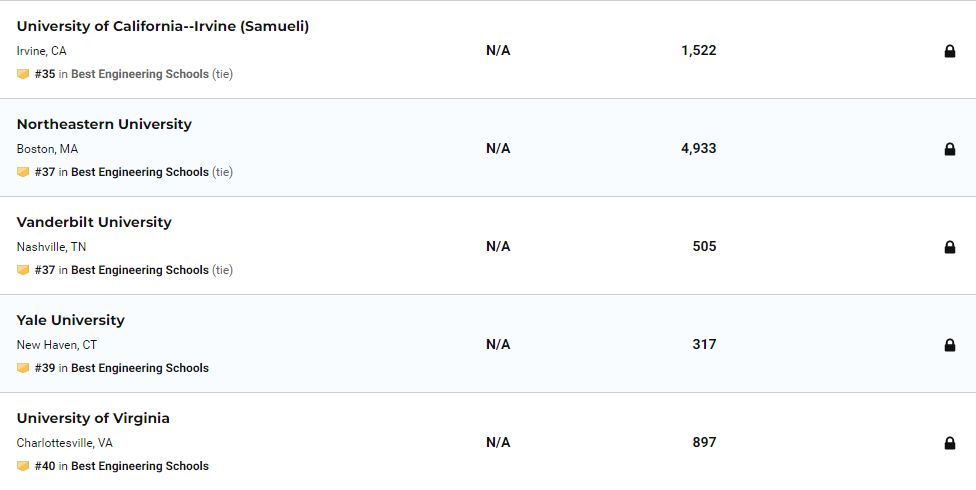976x490 pixels.
Task: Click Vanderbilt University's lock icon
Action: (949, 247)
